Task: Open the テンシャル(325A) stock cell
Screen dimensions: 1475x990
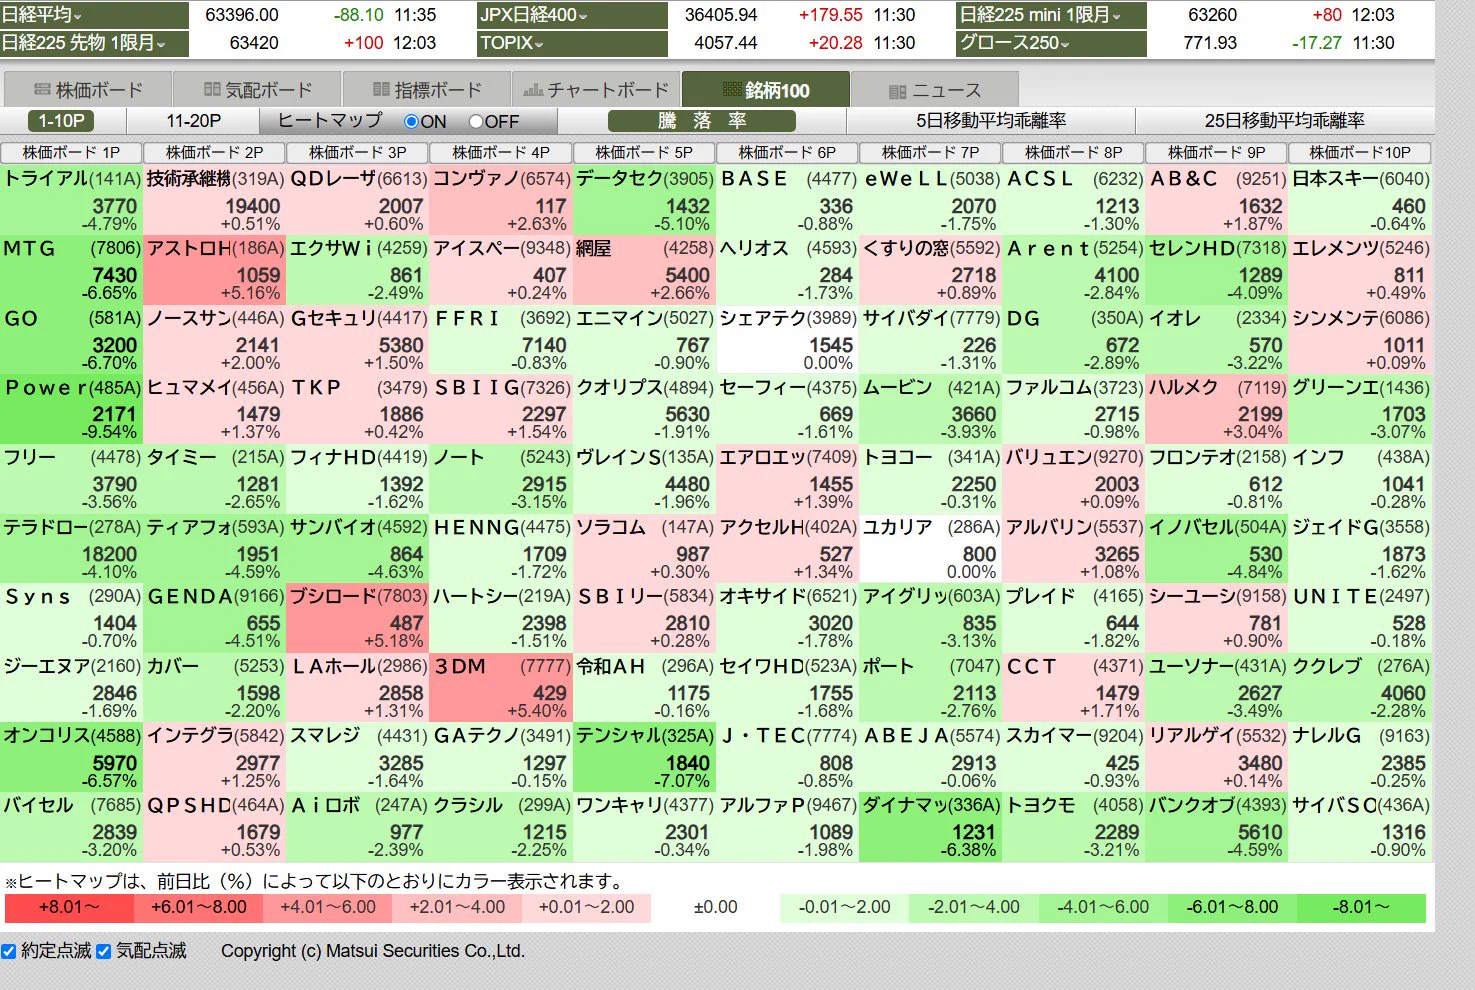Action: tap(644, 757)
